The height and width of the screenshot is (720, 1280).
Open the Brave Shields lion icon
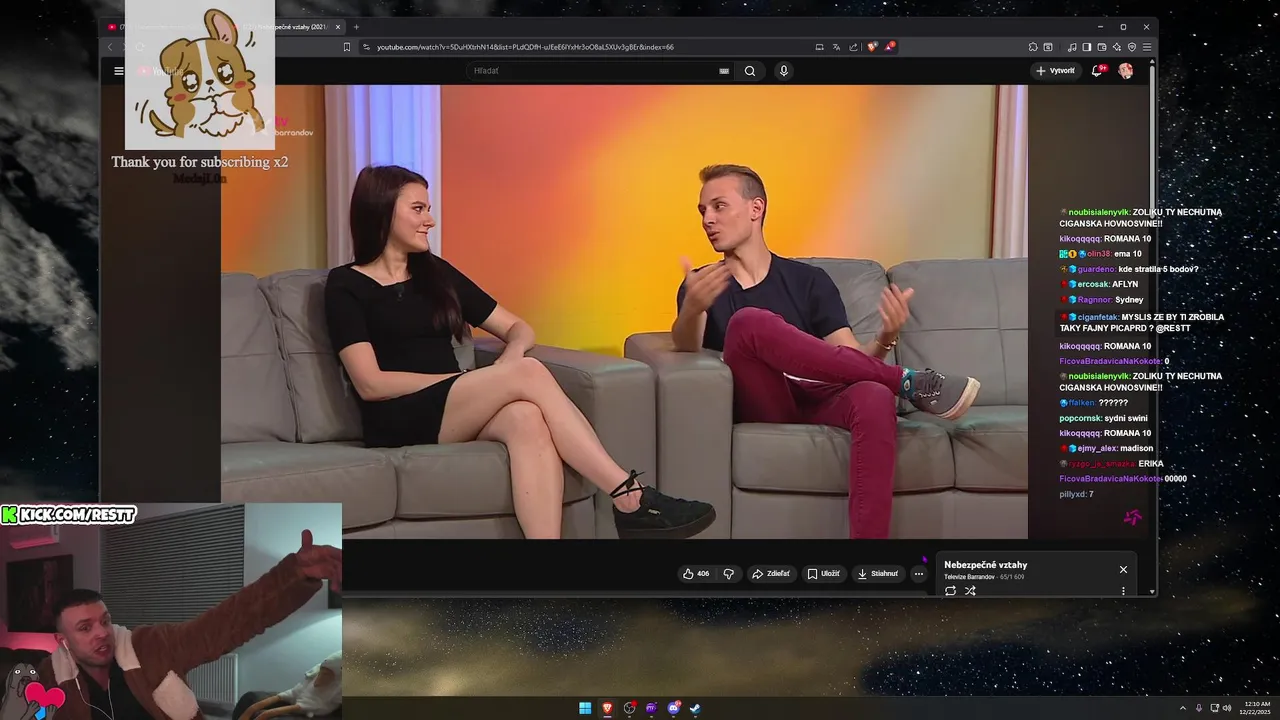click(872, 47)
